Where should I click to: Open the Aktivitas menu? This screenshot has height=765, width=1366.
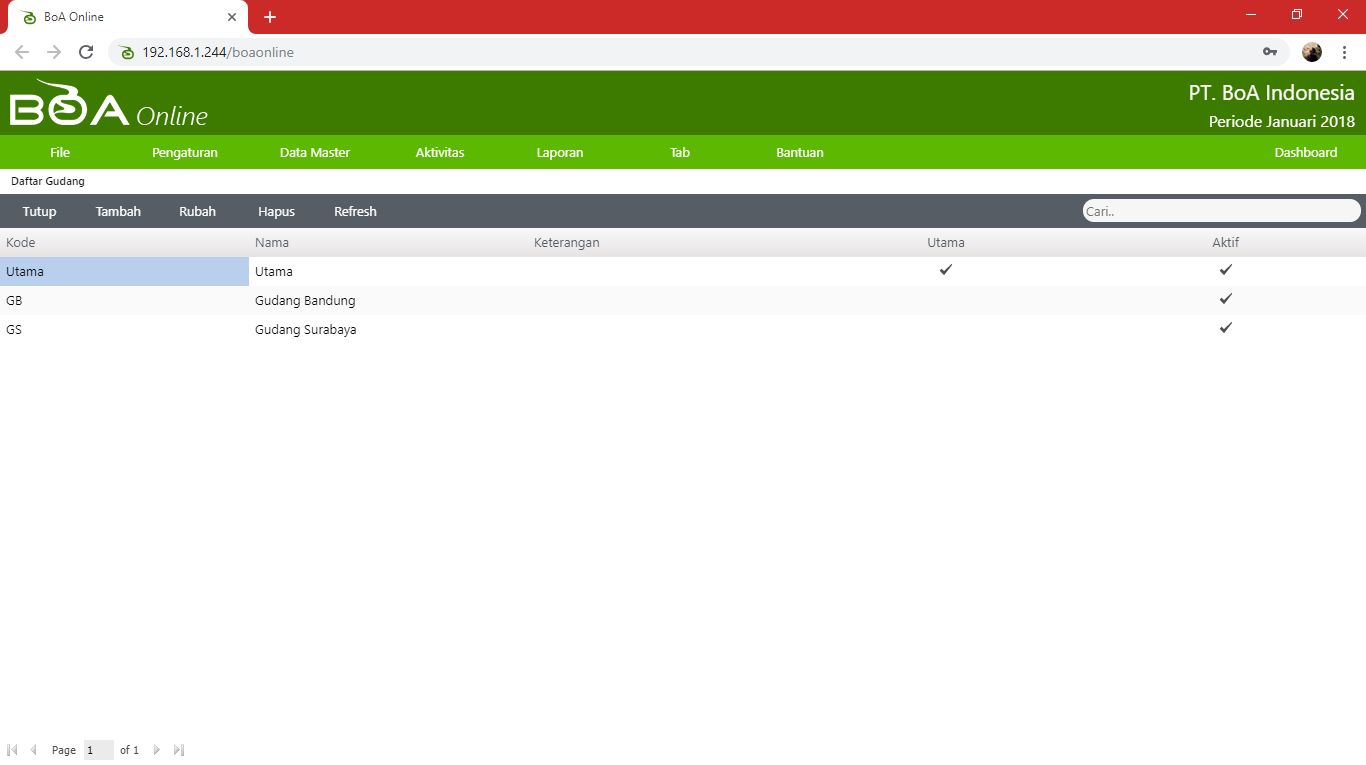pyautogui.click(x=440, y=153)
